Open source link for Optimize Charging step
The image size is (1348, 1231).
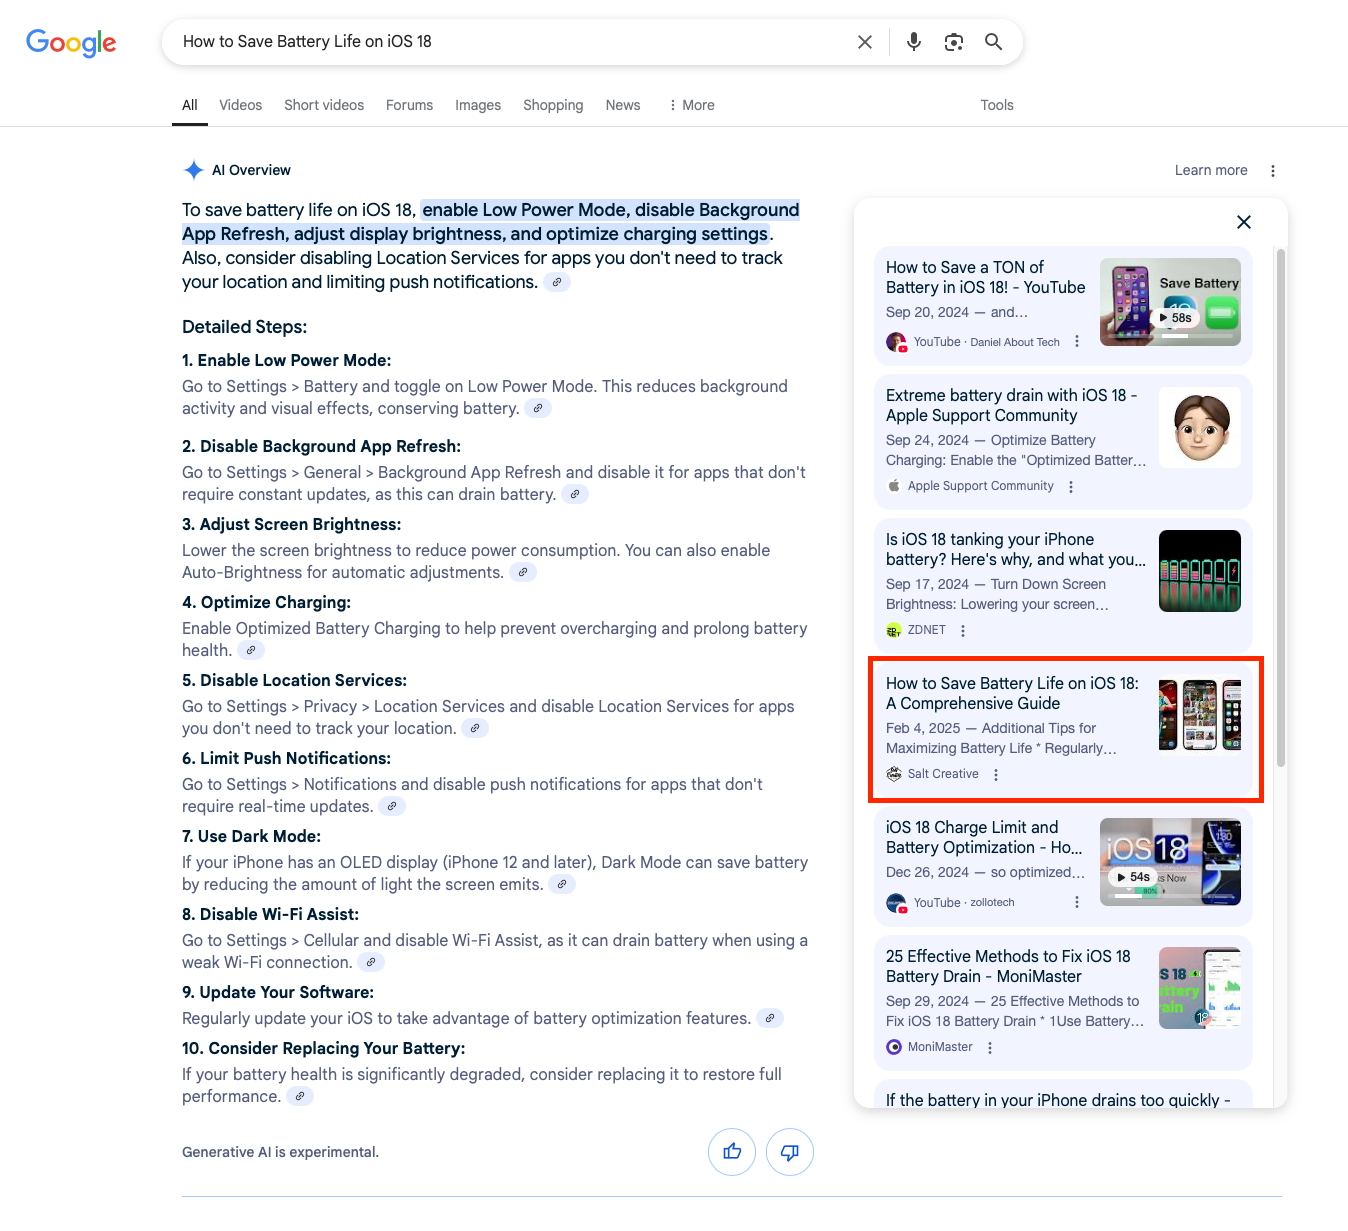coord(251,651)
